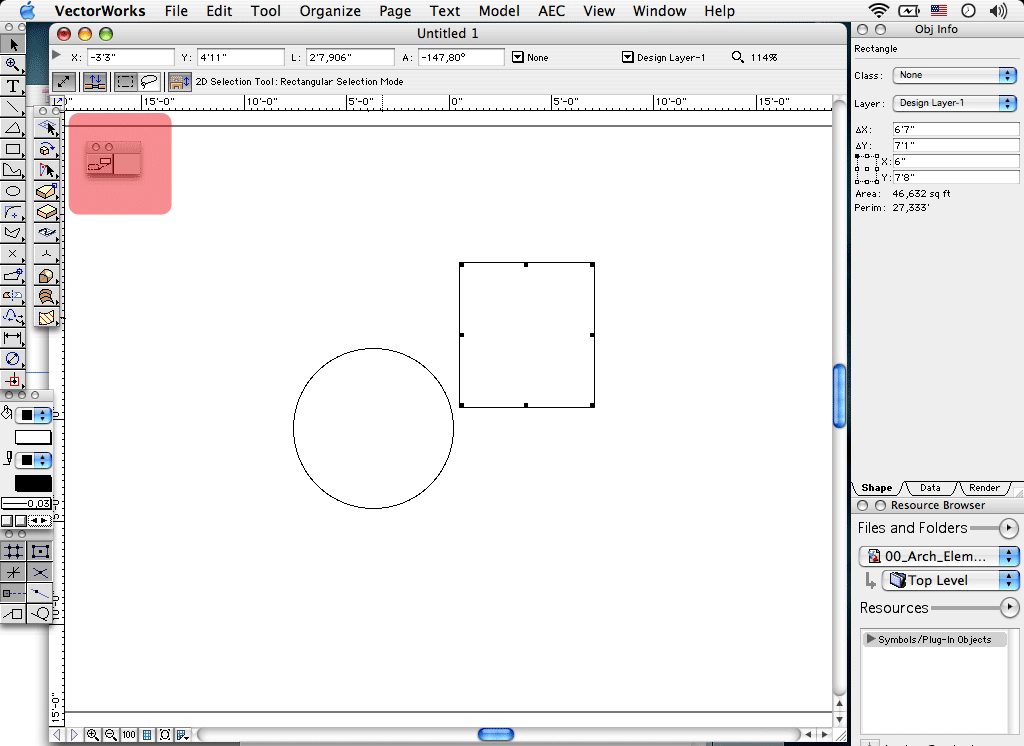Open the AEC menu

551,11
